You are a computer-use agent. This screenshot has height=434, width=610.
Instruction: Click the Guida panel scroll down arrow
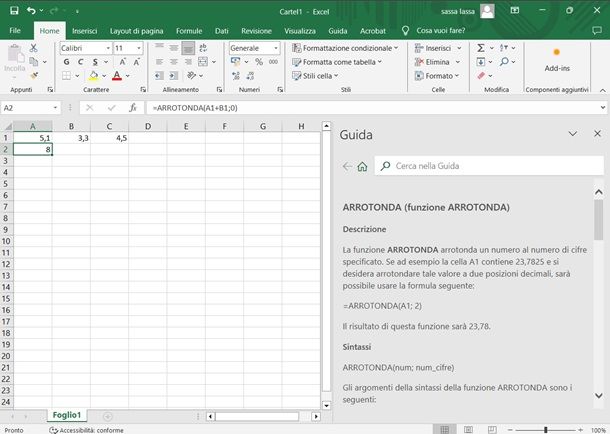pos(598,396)
